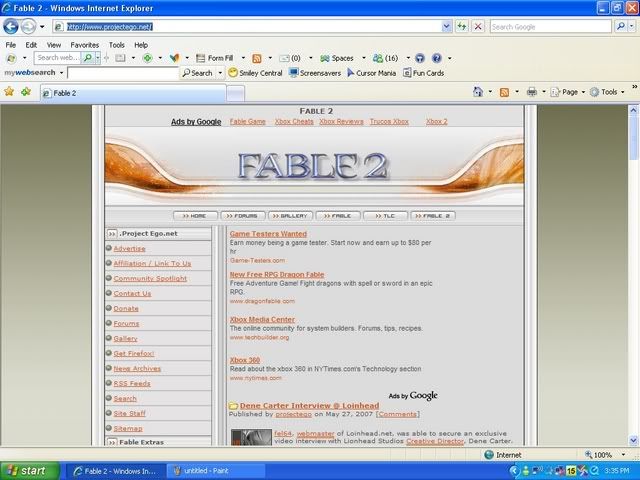This screenshot has height=480, width=640.
Task: Click the Search Google input box
Action: [551, 27]
